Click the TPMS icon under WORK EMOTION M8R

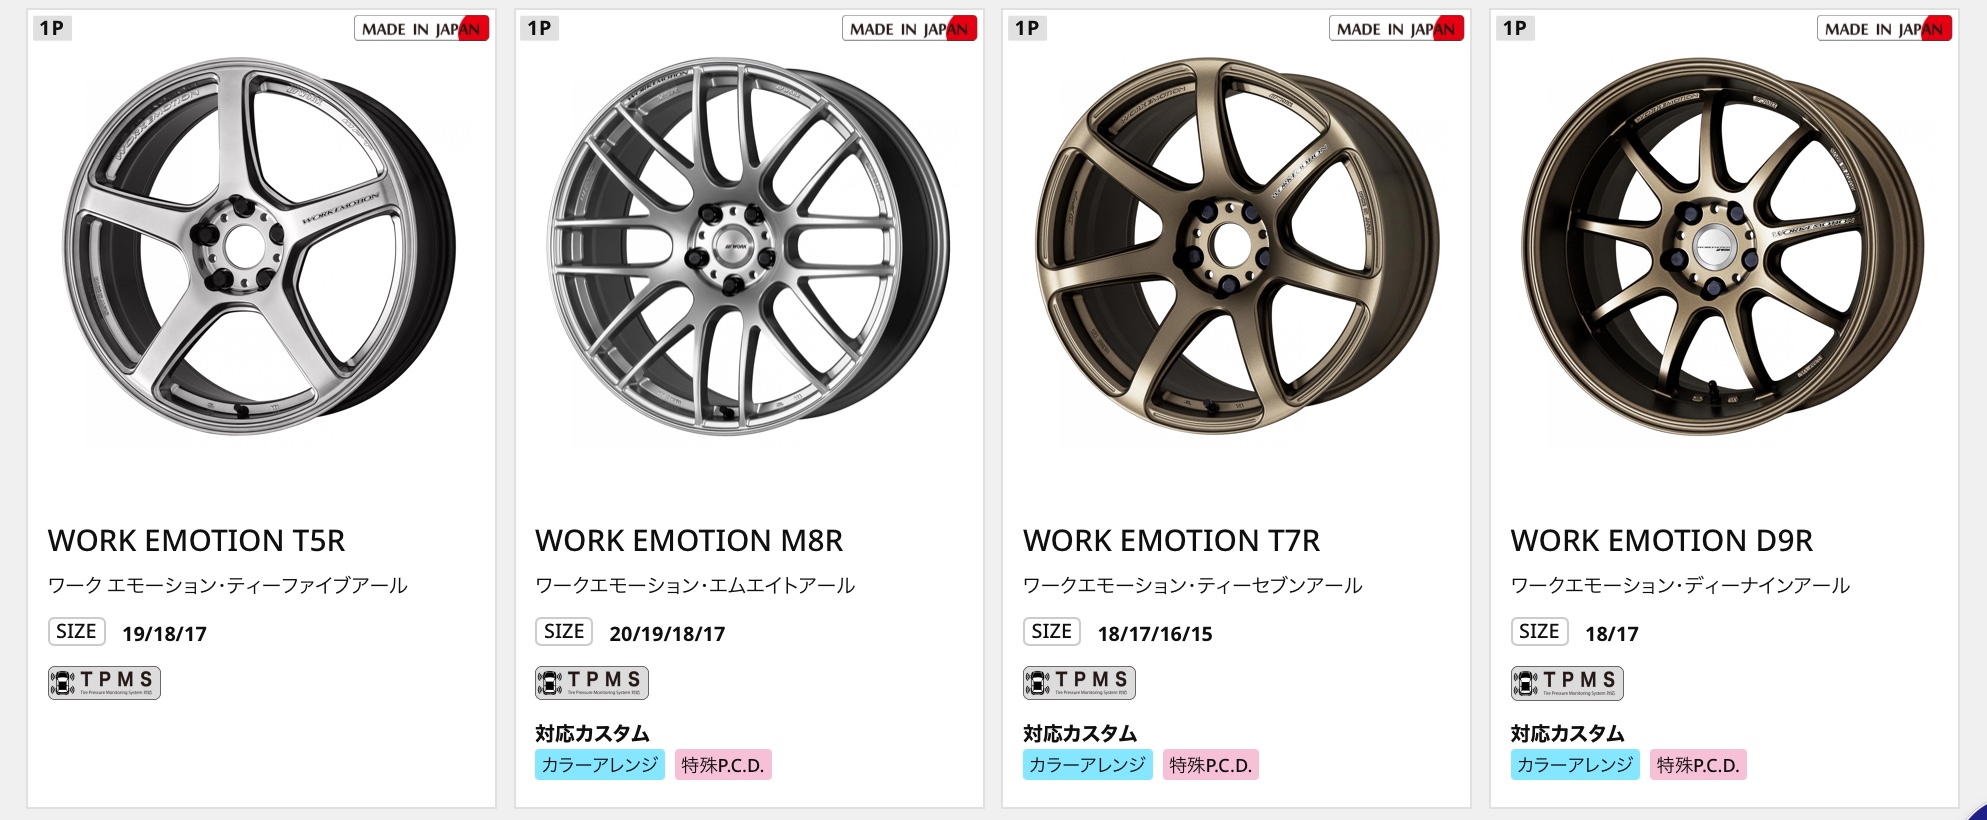click(592, 683)
